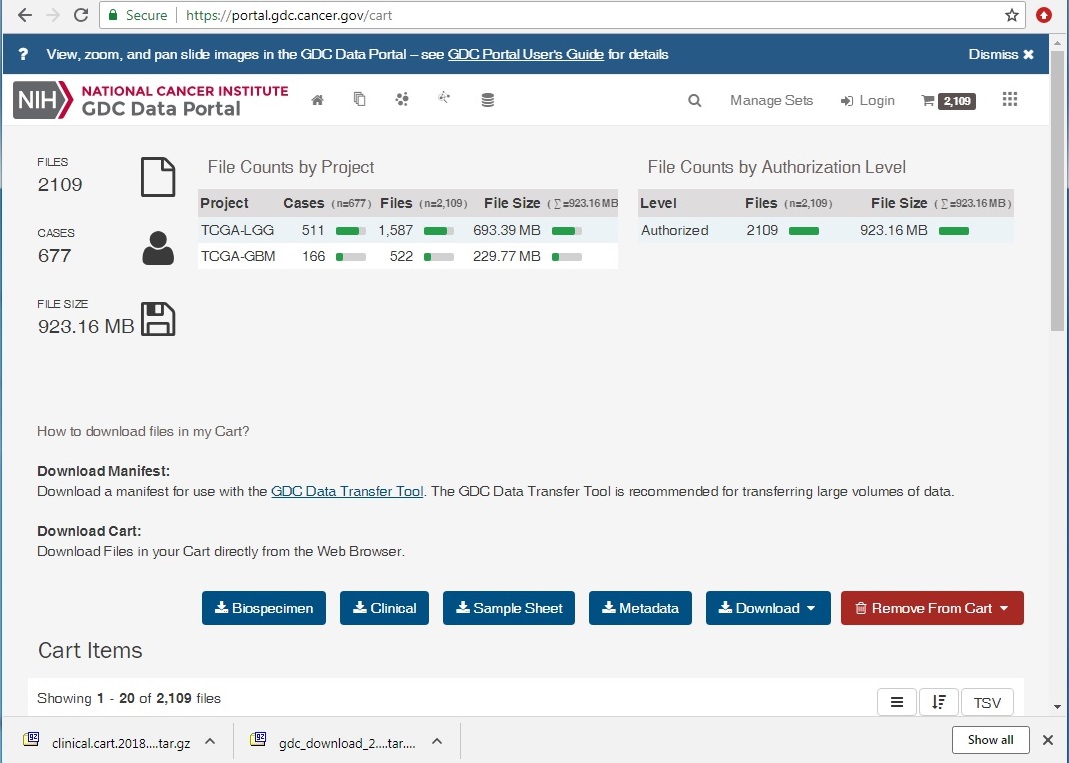This screenshot has width=1069, height=763.
Task: Open options for gdc_download item
Action: (437, 741)
